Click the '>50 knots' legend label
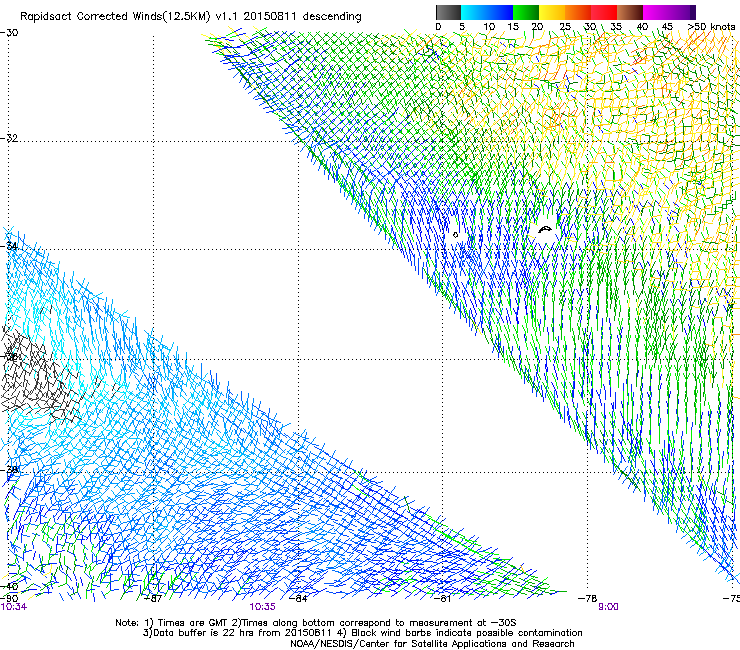This screenshot has height=650, width=740. point(711,26)
